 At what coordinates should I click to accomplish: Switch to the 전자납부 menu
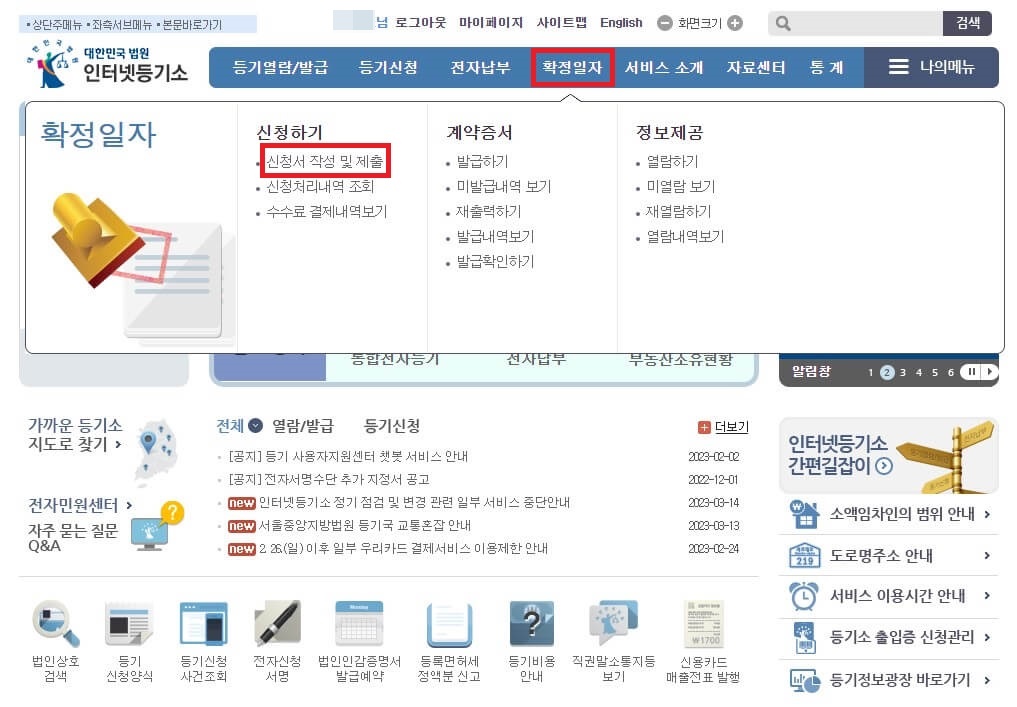(480, 69)
